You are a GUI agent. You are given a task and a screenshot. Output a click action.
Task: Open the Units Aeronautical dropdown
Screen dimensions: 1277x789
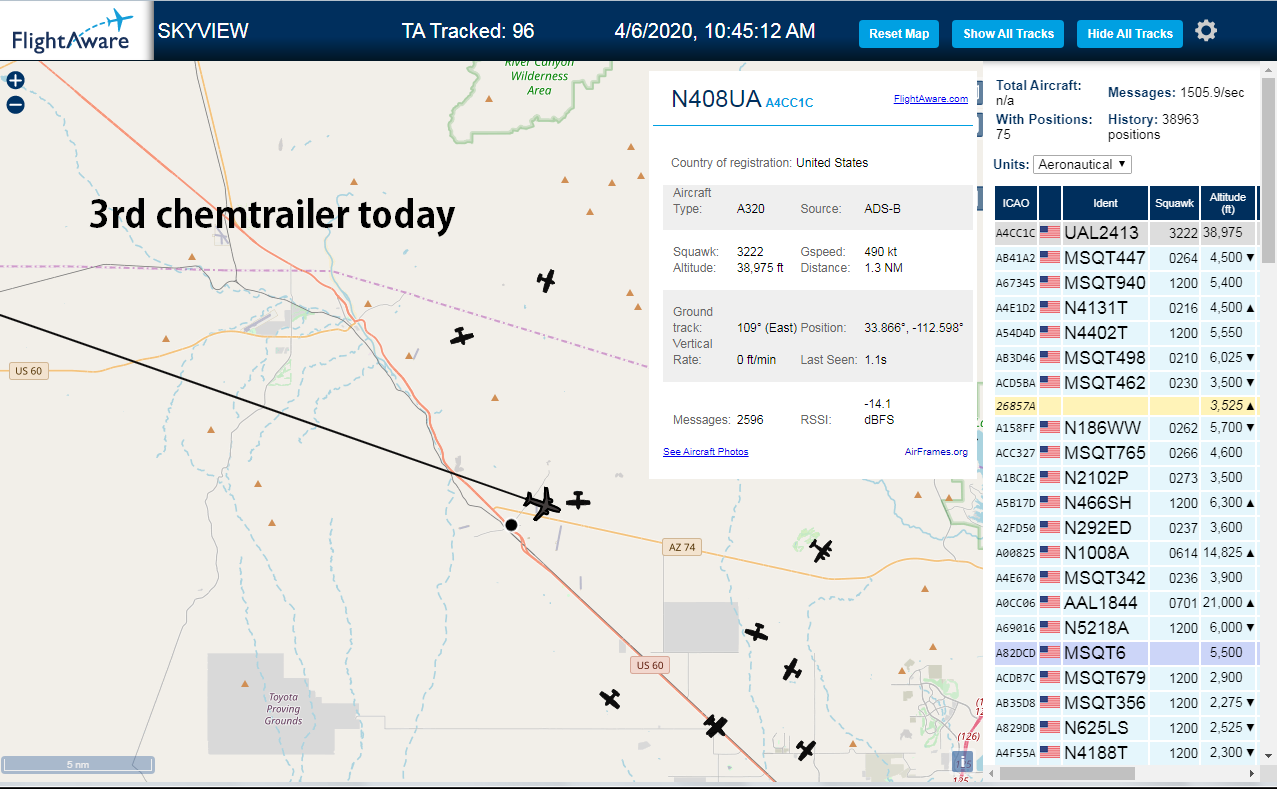(1083, 164)
